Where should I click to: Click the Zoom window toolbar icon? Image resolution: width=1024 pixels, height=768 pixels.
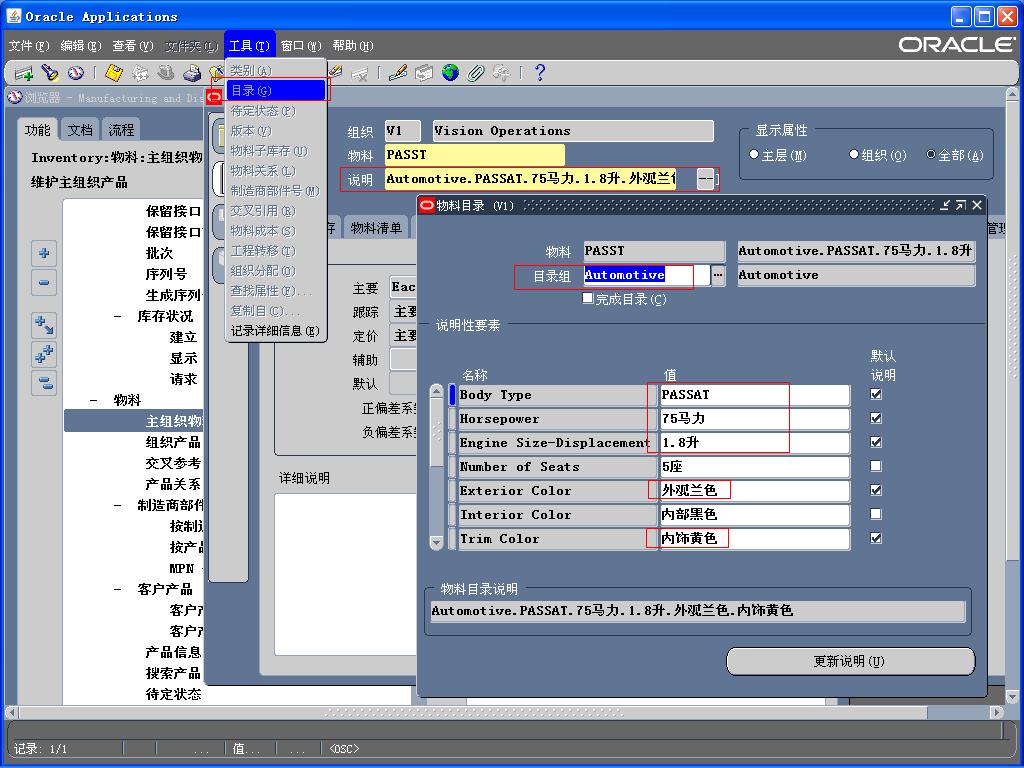click(x=424, y=72)
